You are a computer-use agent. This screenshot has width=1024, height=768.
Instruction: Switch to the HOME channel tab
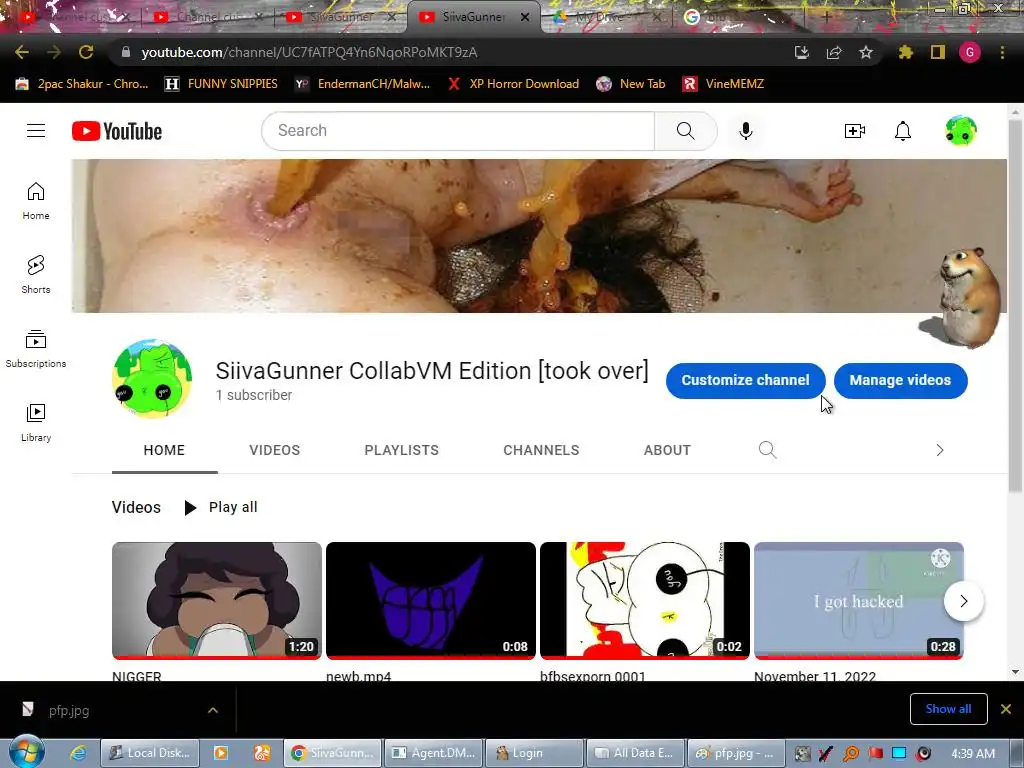coord(164,450)
